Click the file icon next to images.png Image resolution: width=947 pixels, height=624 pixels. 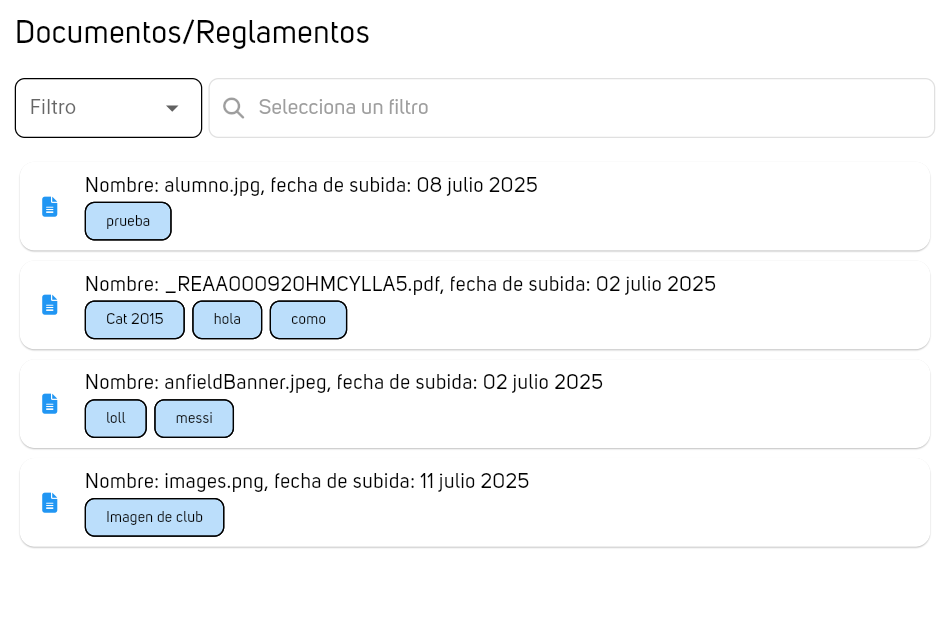coord(50,503)
